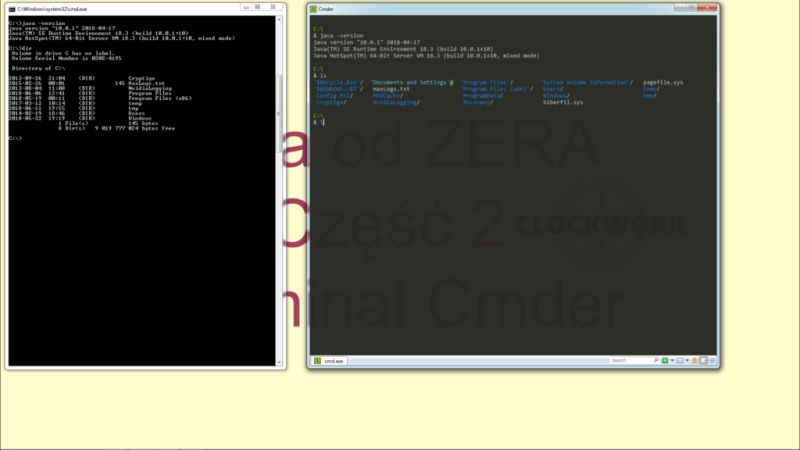Viewport: 800px width, 450px height.
Task: Click 'pagefile.sys' in Cmder ls output
Action: 663,82
